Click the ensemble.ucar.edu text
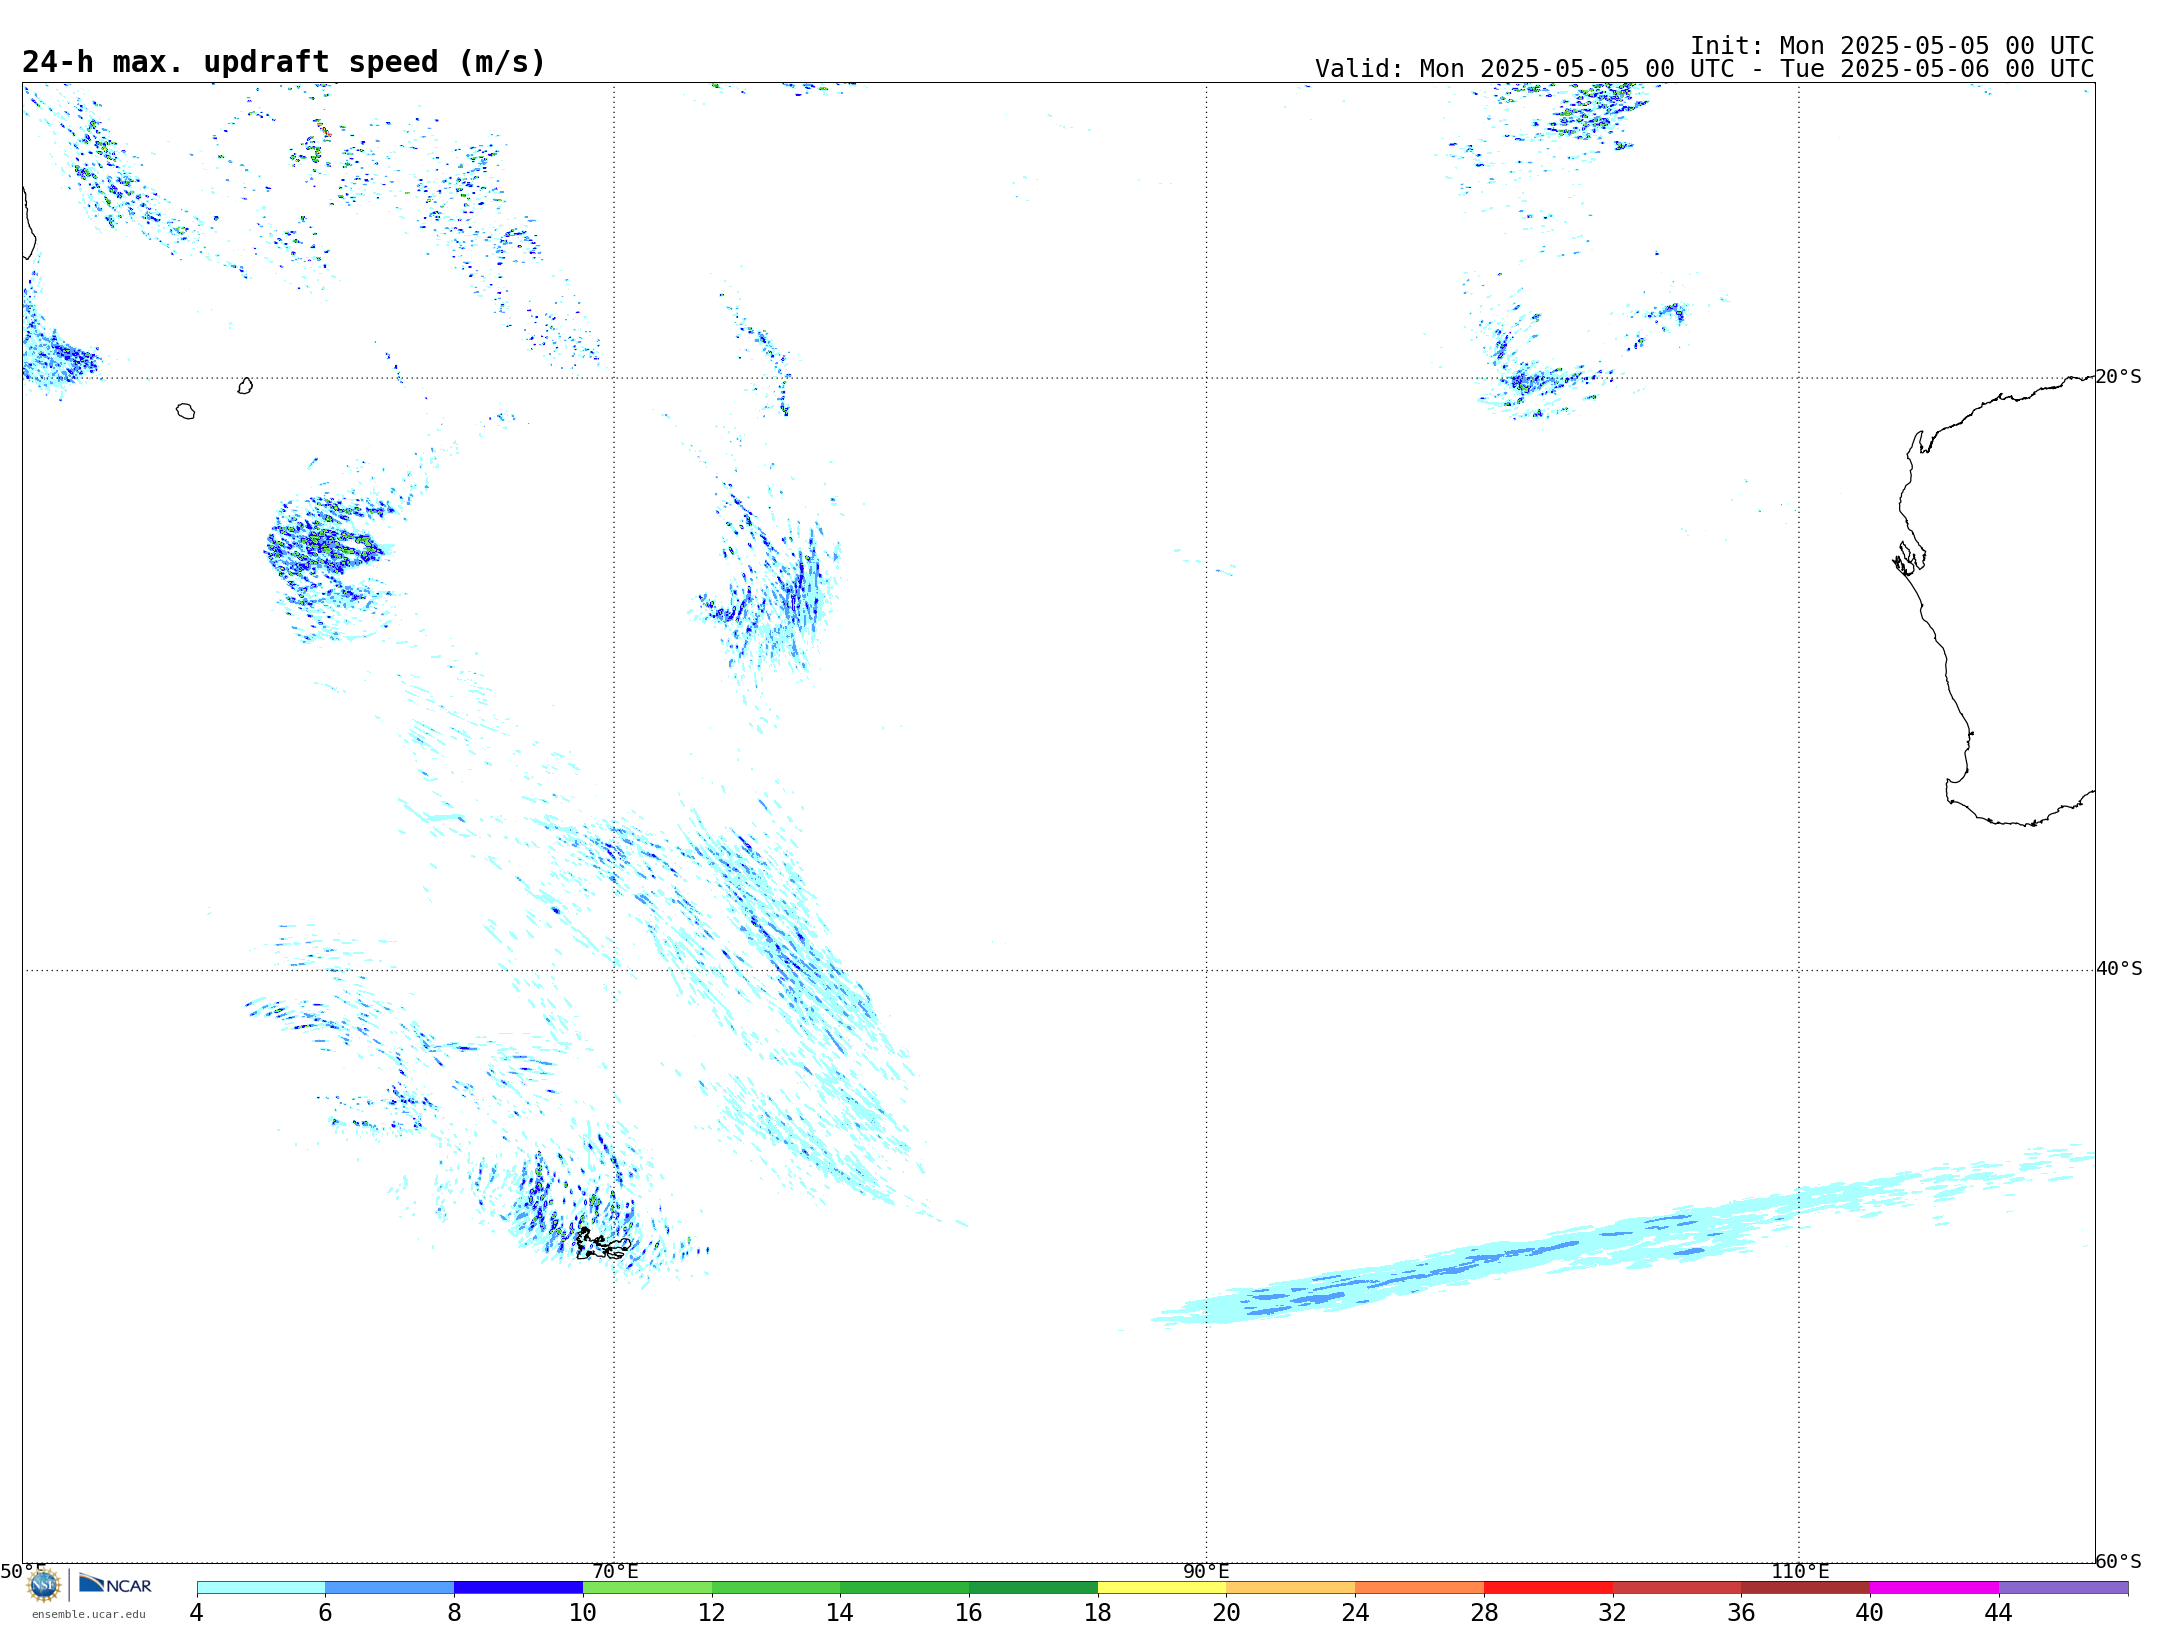This screenshot has height=1626, width=2160. tap(89, 1614)
